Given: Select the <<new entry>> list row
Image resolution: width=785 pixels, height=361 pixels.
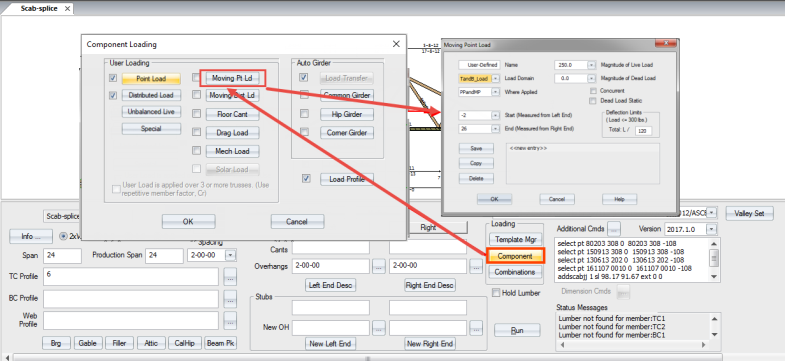Looking at the screenshot, I should [582, 149].
